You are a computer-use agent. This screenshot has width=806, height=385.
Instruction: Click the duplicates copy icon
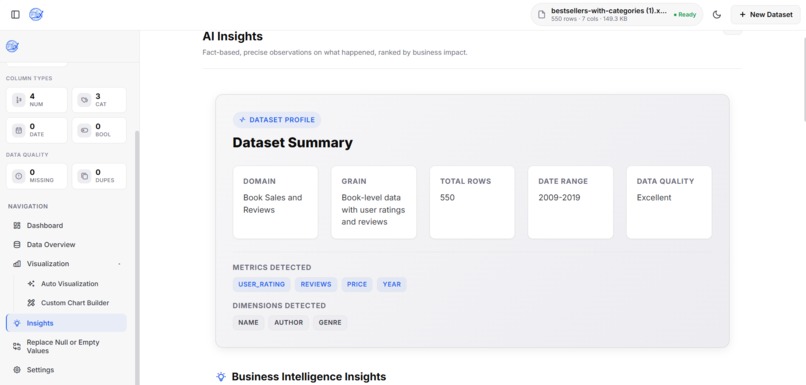click(84, 176)
